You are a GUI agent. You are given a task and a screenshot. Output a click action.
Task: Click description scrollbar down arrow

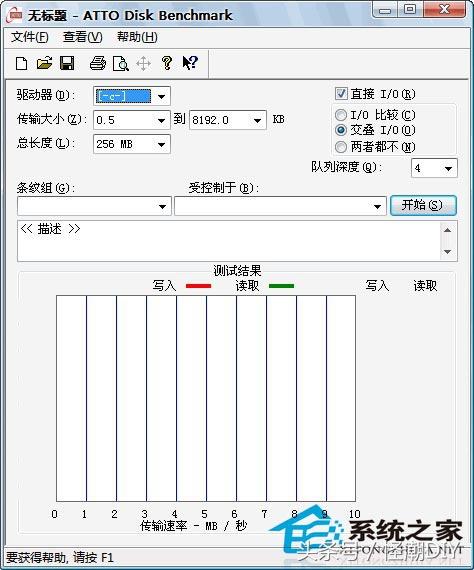tap(447, 252)
